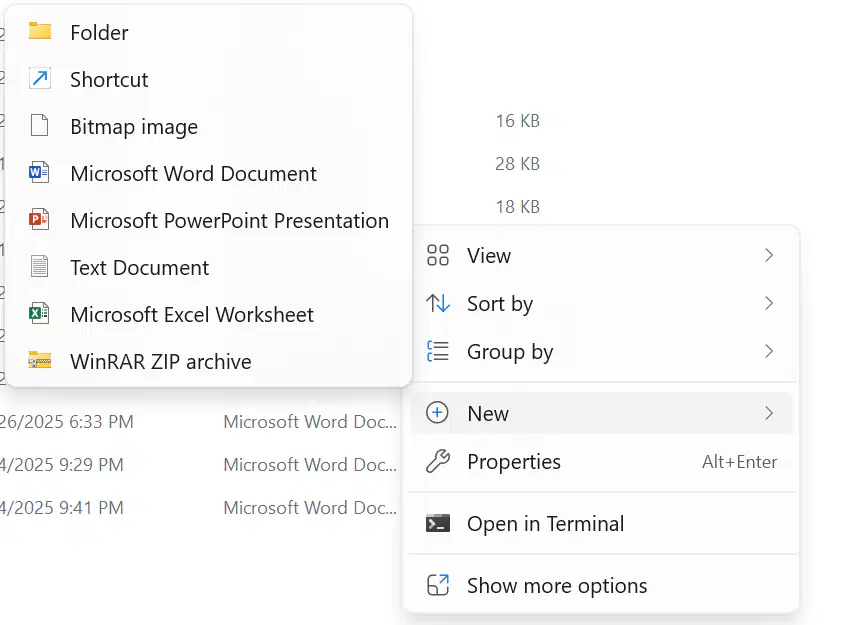Click the yellow Folder icon
Viewport: 841px width, 625px height.
click(x=40, y=31)
